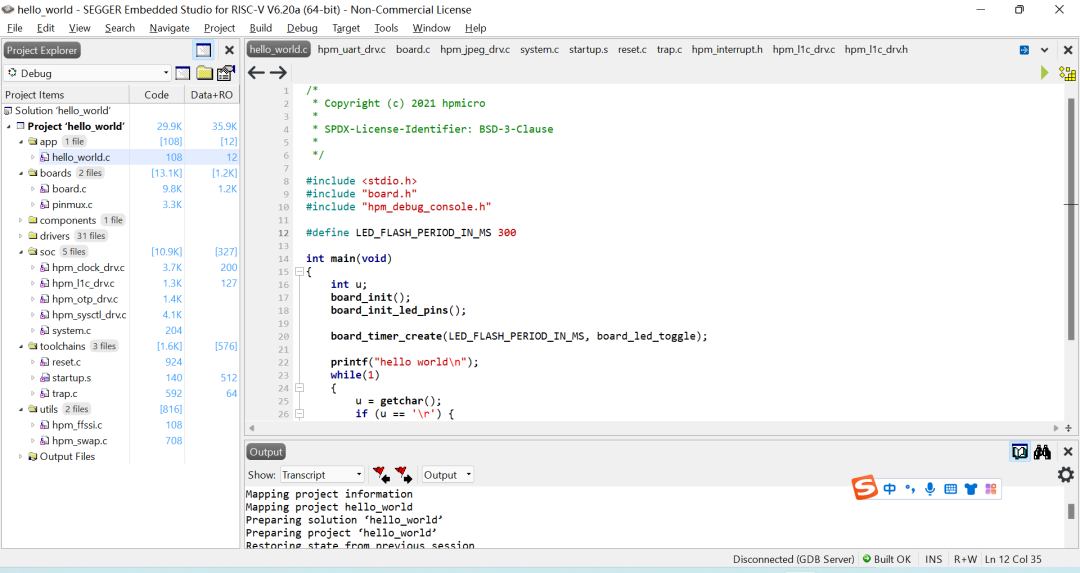Image resolution: width=1080 pixels, height=573 pixels.
Task: Jump to previous error arrow in Output
Action: coord(380,475)
